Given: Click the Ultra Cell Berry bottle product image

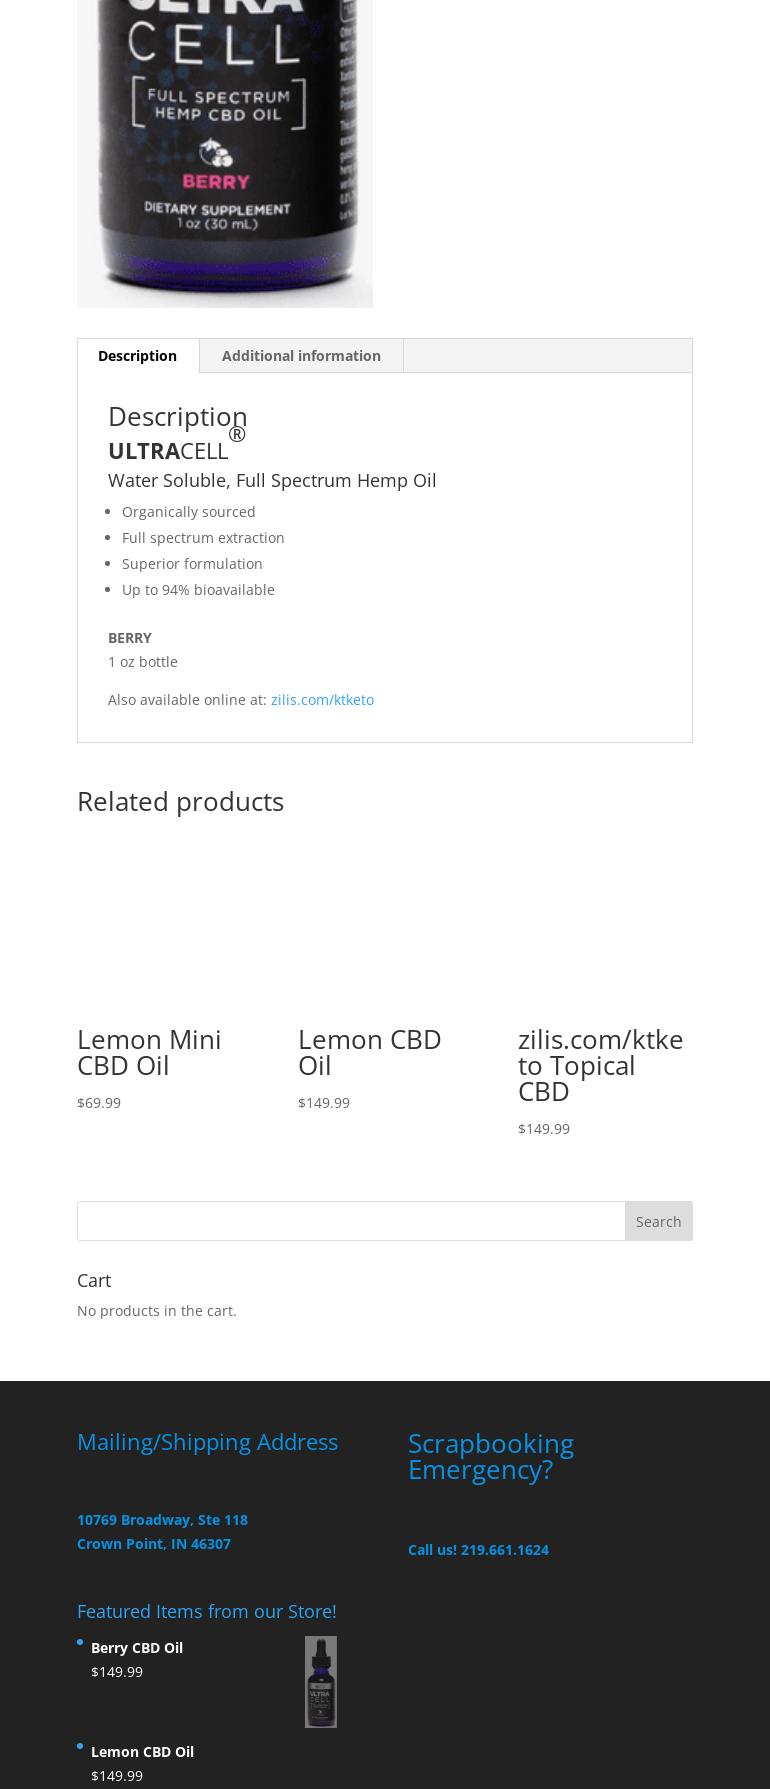Looking at the screenshot, I should [x=225, y=150].
